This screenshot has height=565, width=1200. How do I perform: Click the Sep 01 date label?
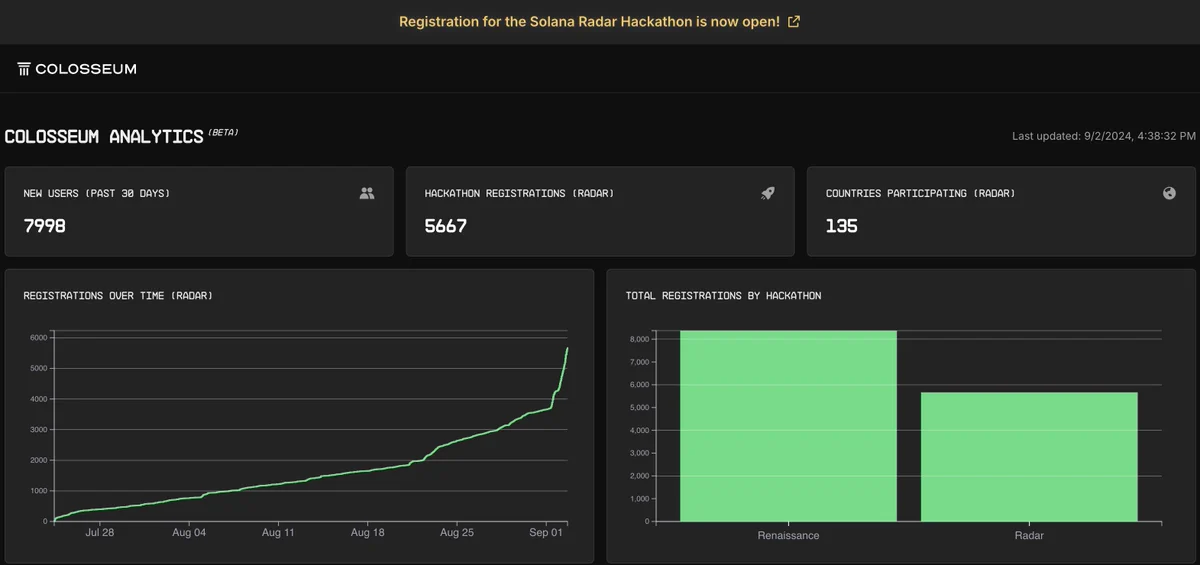[x=546, y=533]
